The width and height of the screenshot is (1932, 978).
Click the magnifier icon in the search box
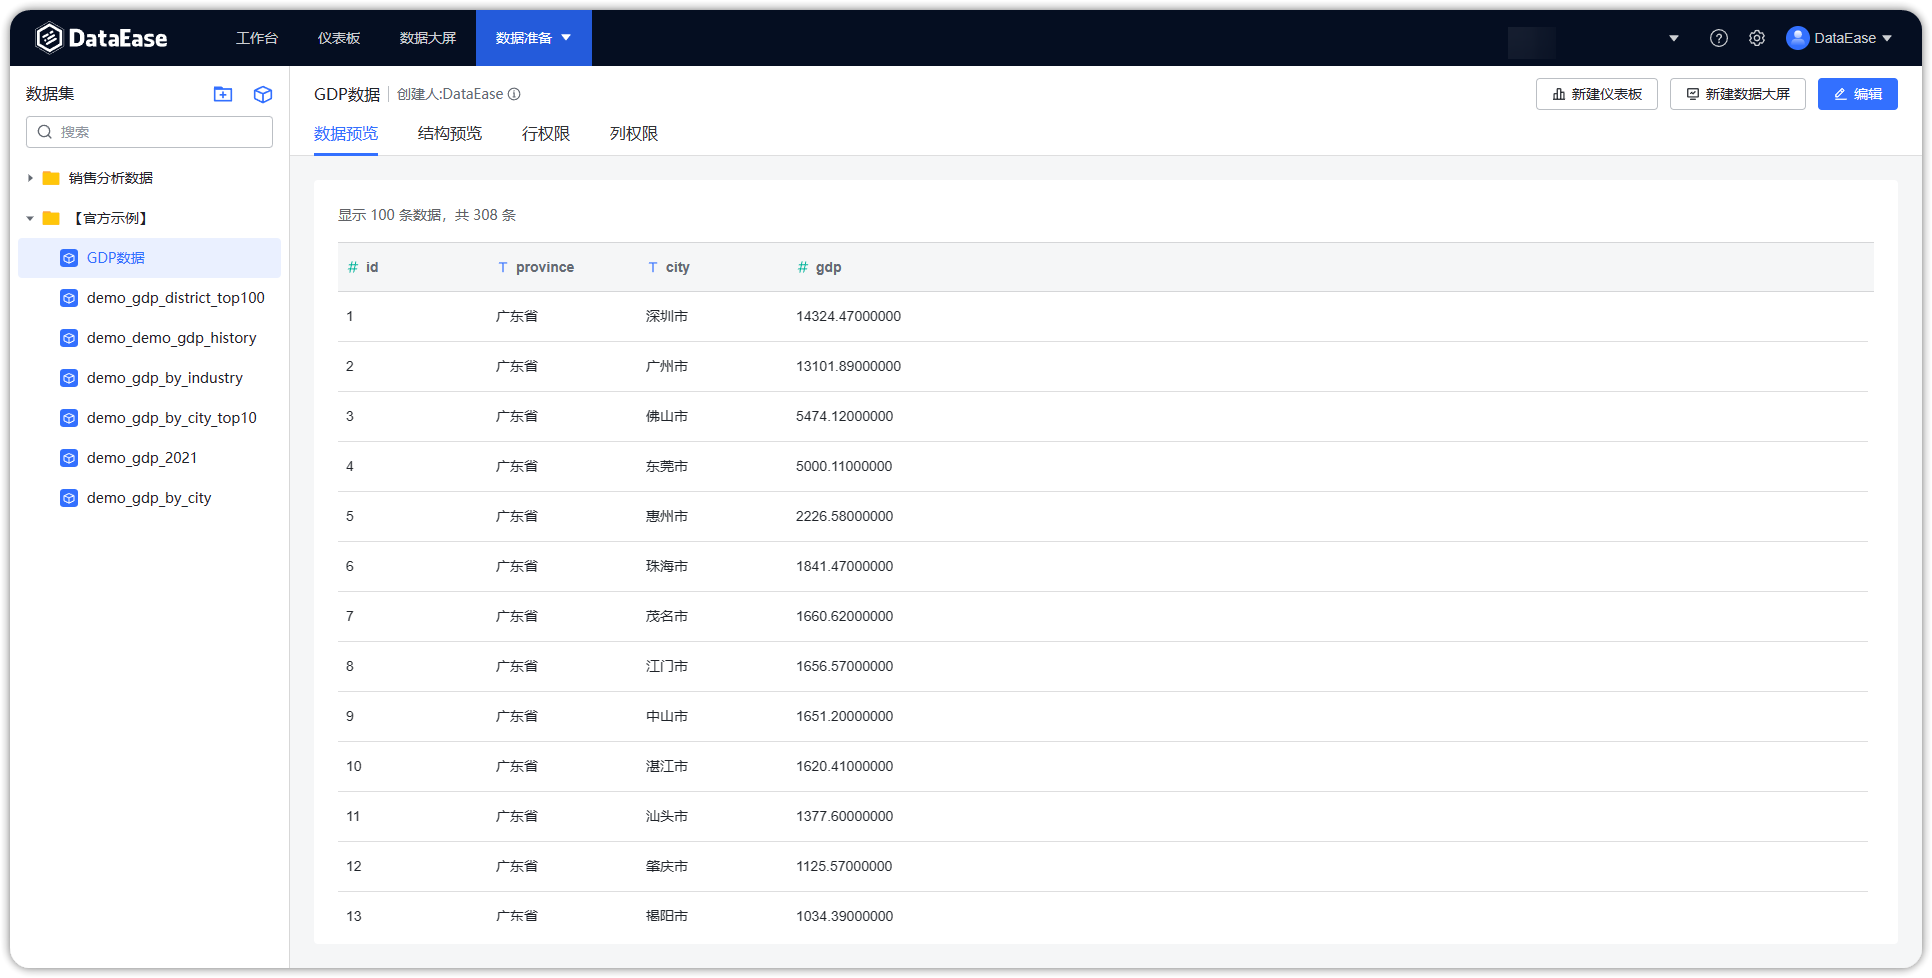pos(45,131)
